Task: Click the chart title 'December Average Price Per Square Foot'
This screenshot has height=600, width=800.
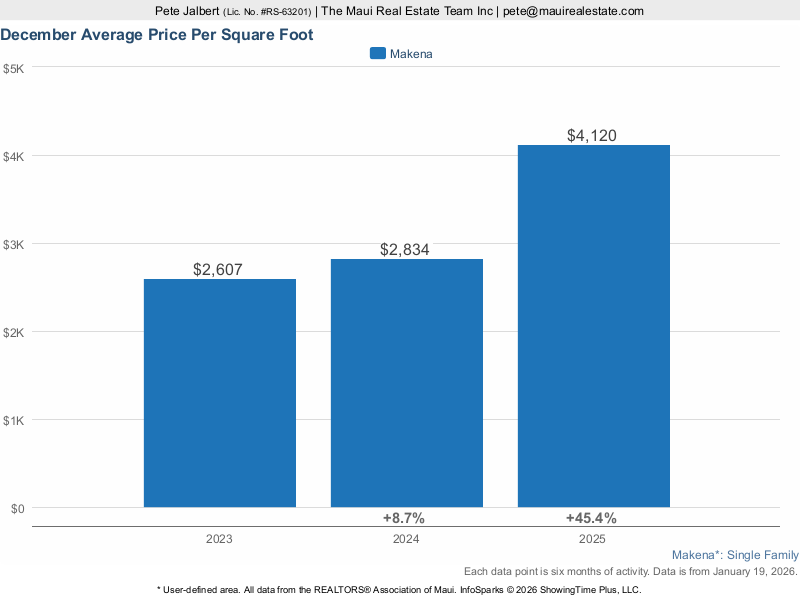Action: (x=157, y=34)
